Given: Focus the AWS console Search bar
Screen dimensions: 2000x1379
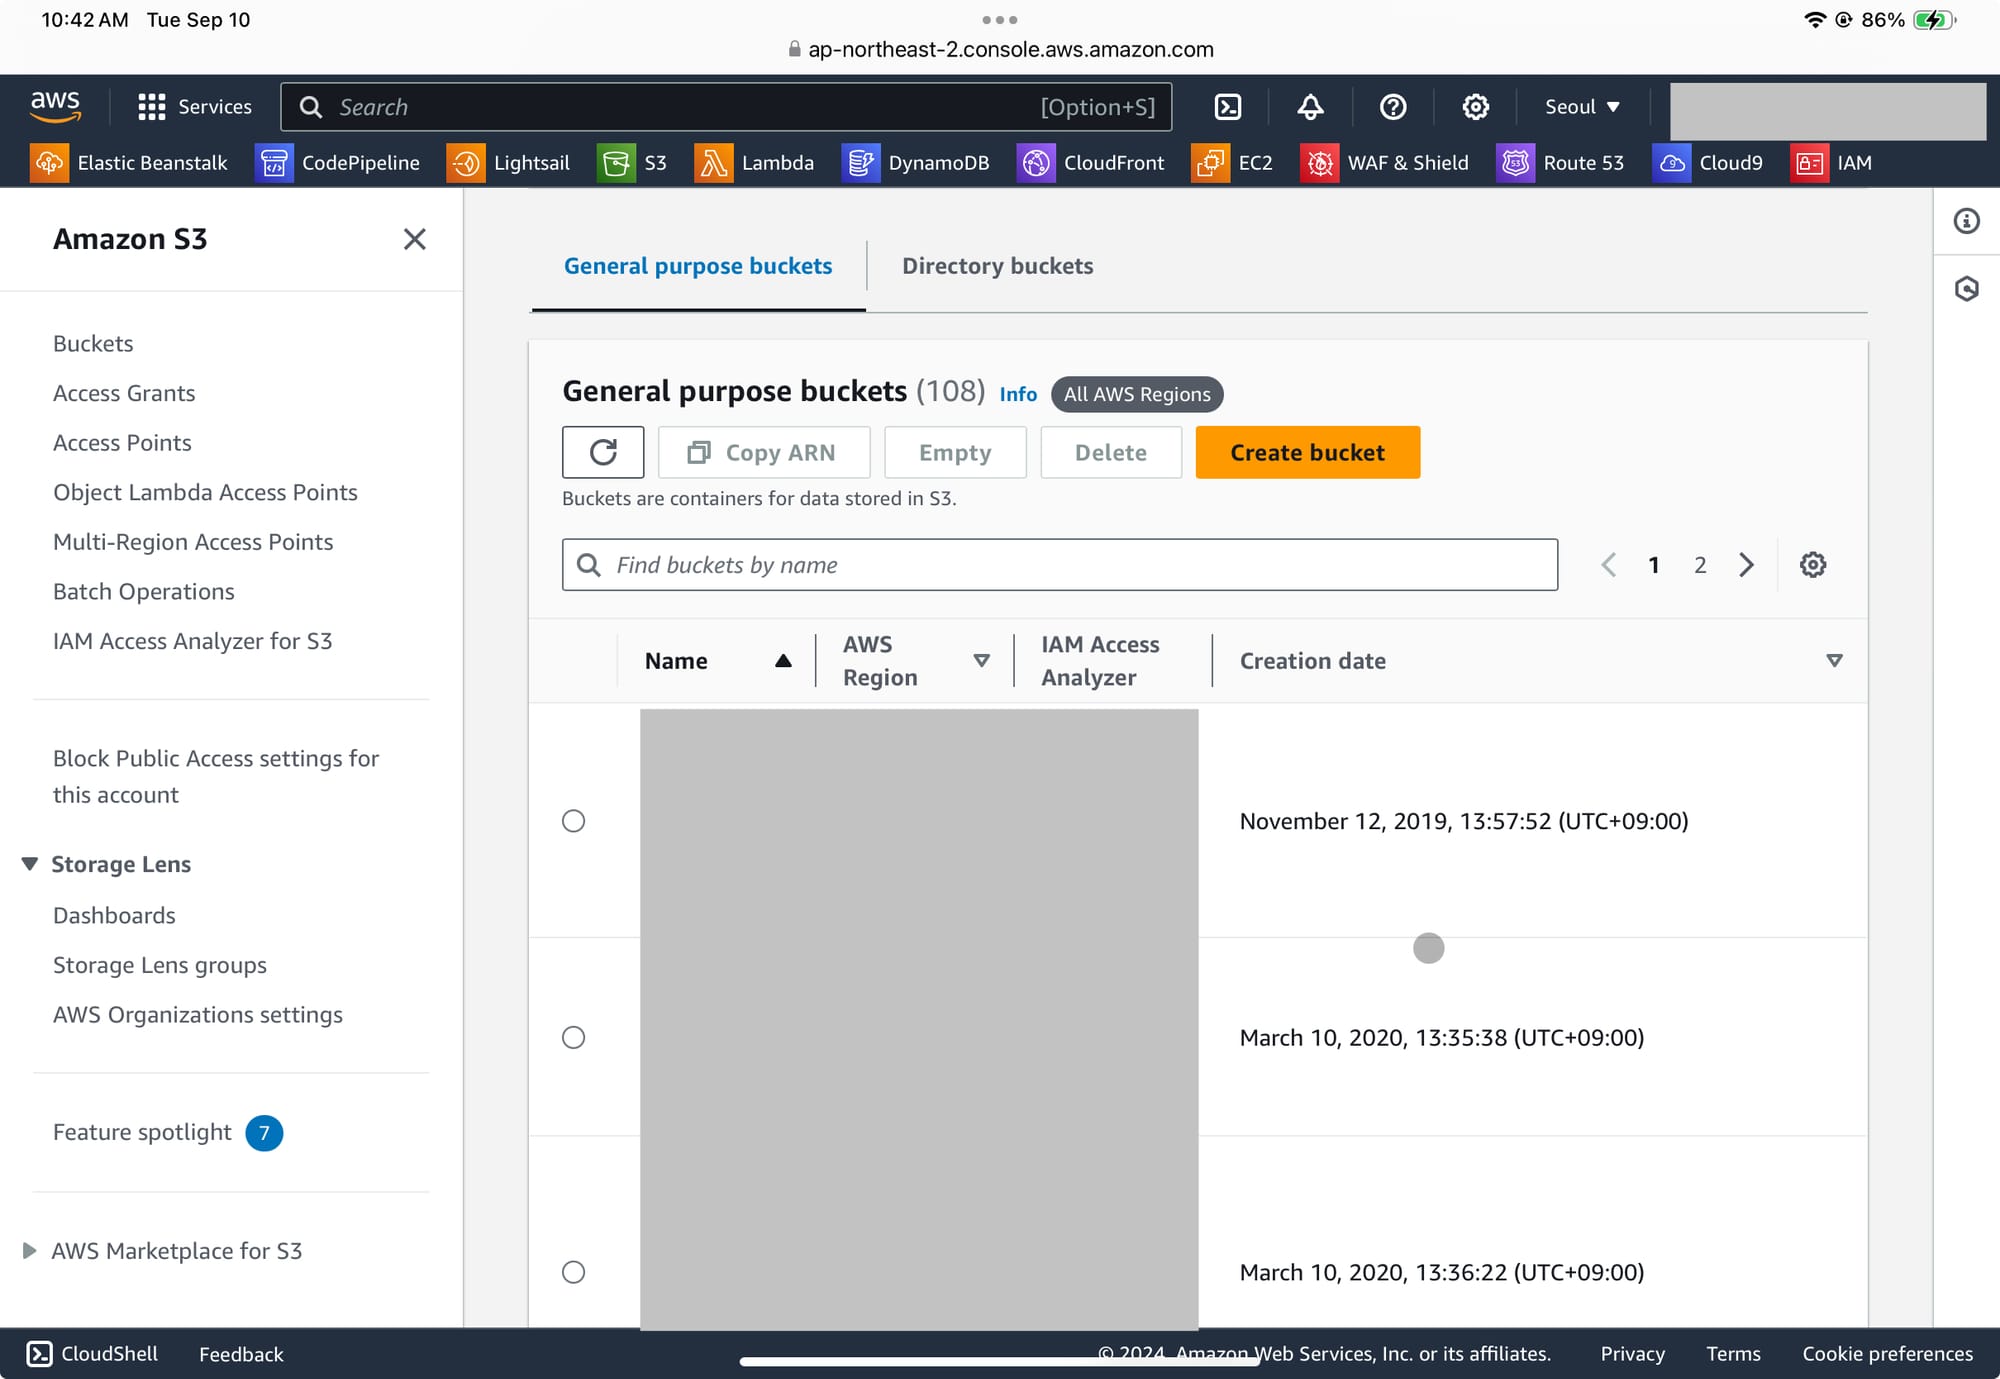Looking at the screenshot, I should click(x=726, y=107).
